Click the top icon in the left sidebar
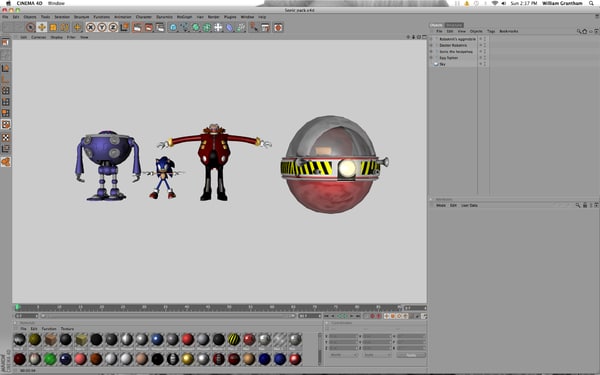 tap(5, 42)
